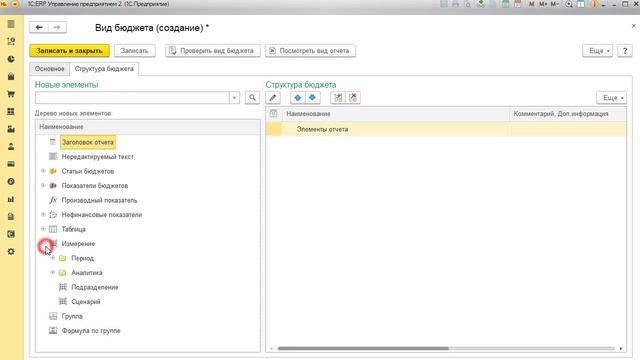
Task: Click Наименование header in left tree
Action: click(x=147, y=127)
